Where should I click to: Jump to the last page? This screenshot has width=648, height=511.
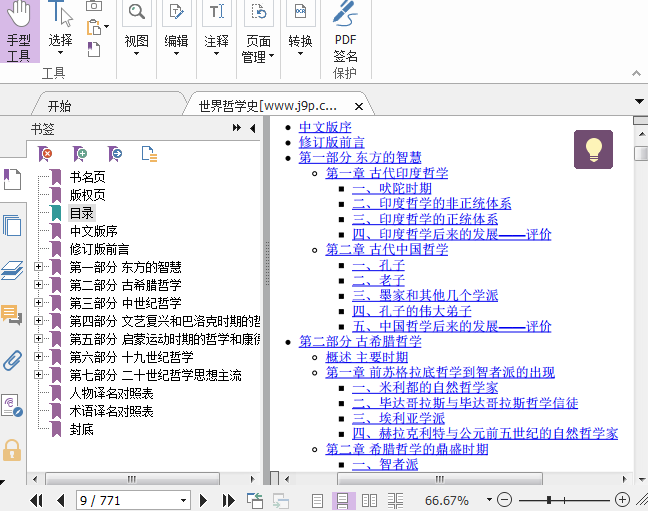coord(228,501)
